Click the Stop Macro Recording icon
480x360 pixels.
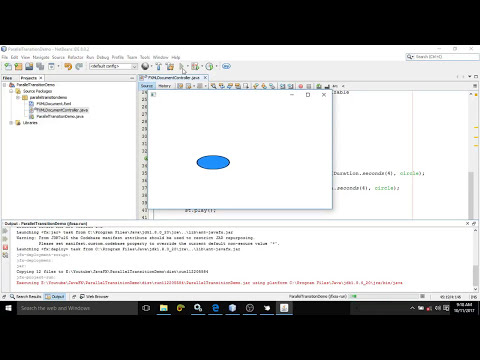click(309, 86)
